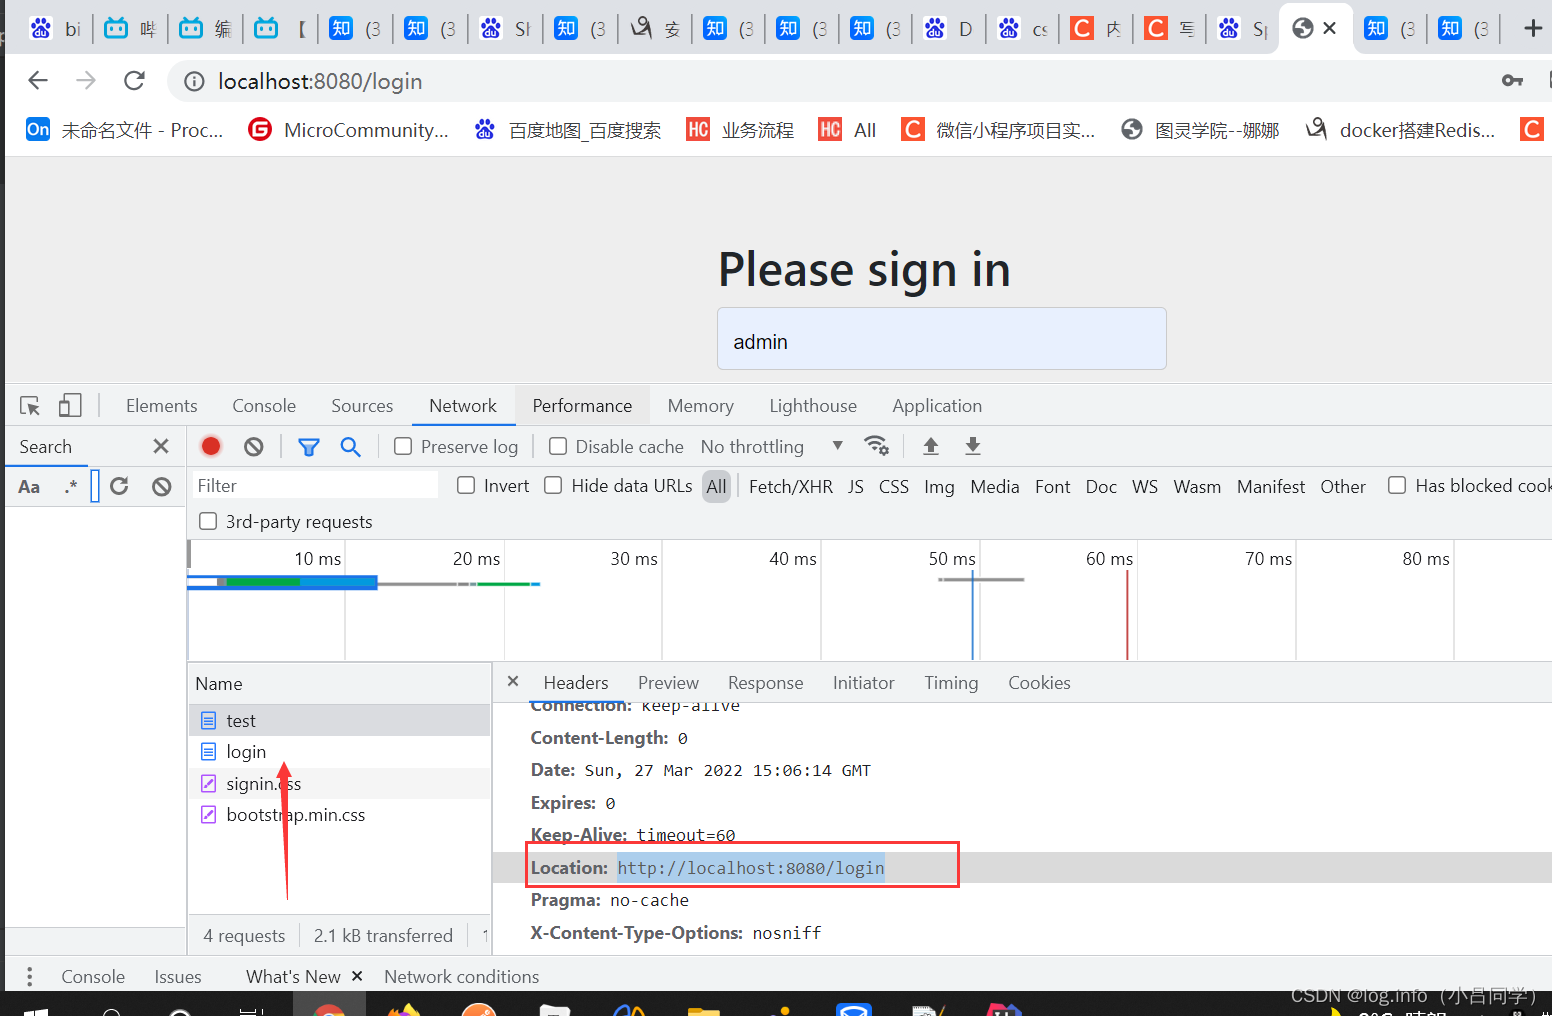
Task: Filter requests by CSS type
Action: pyautogui.click(x=893, y=487)
